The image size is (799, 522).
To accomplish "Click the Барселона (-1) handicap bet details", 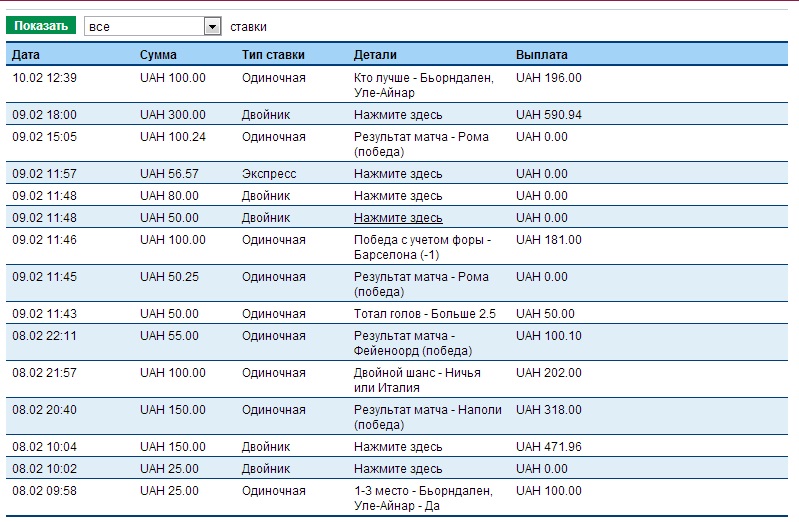I will click(422, 247).
